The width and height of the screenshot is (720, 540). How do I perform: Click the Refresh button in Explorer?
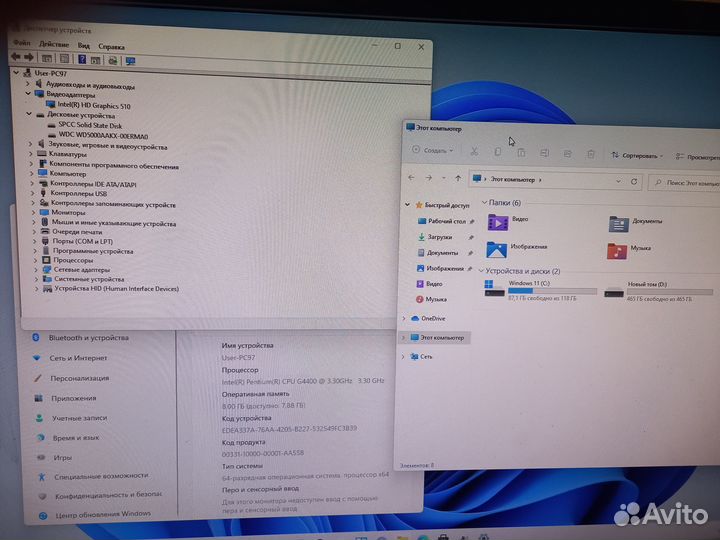(634, 181)
